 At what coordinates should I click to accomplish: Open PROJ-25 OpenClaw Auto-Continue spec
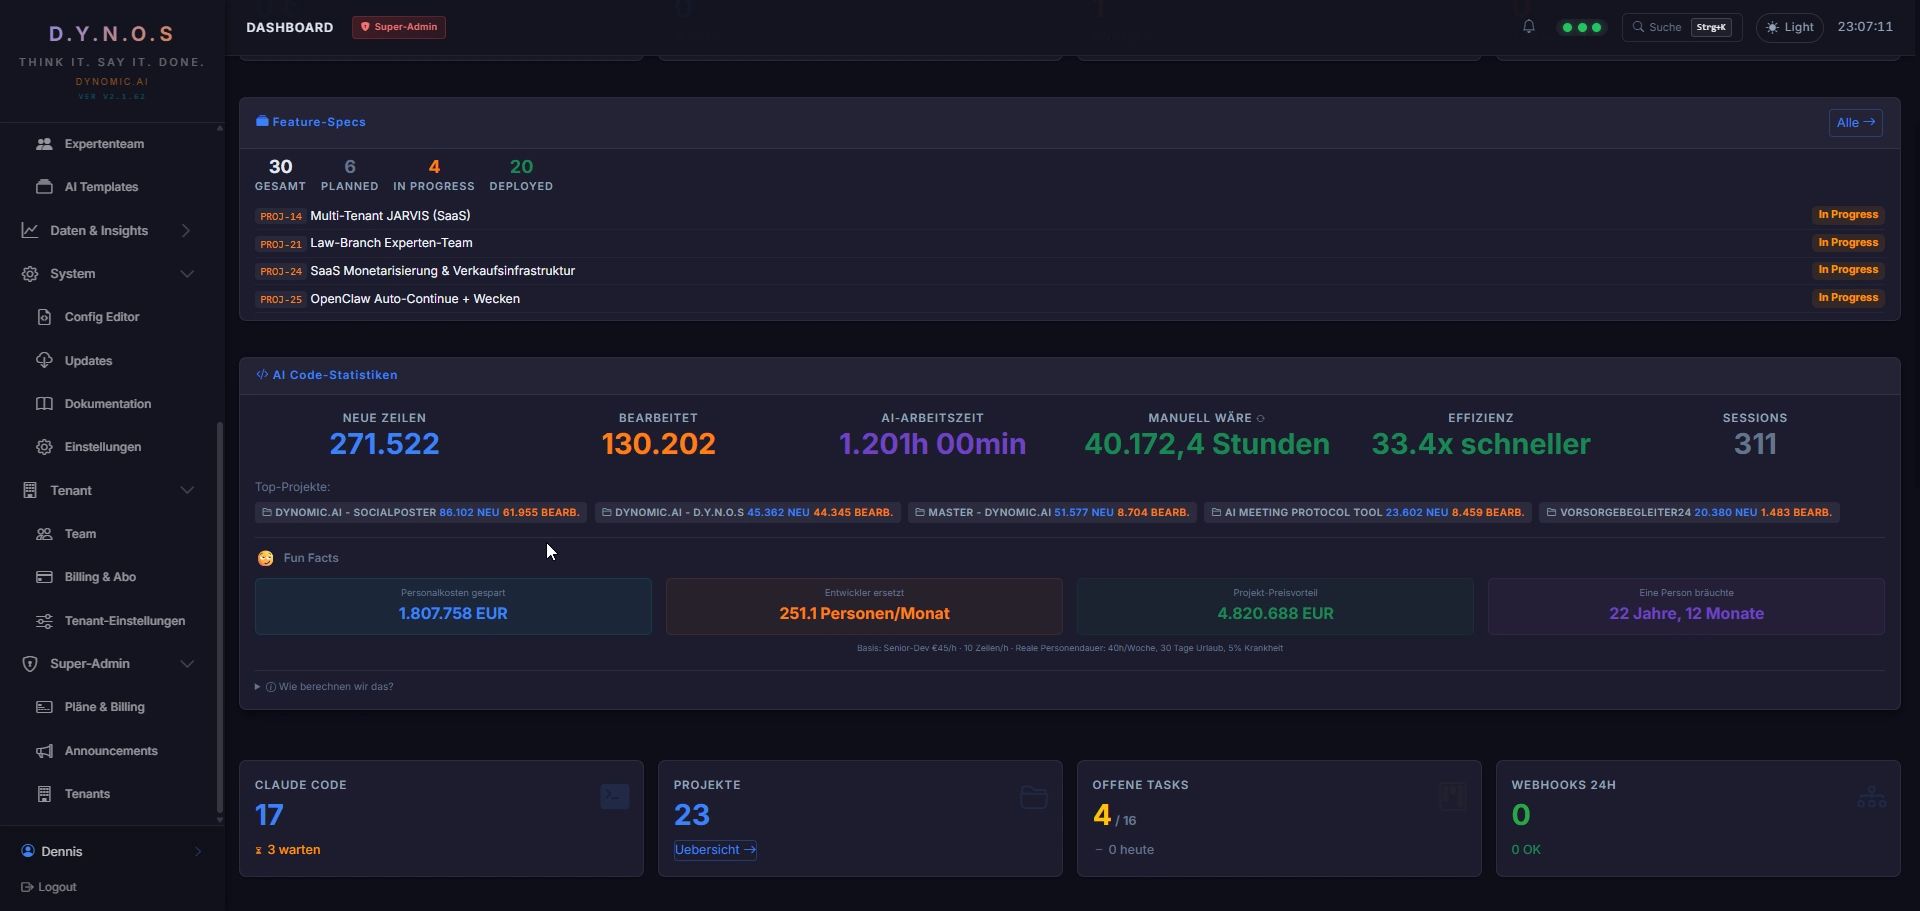coord(1069,299)
